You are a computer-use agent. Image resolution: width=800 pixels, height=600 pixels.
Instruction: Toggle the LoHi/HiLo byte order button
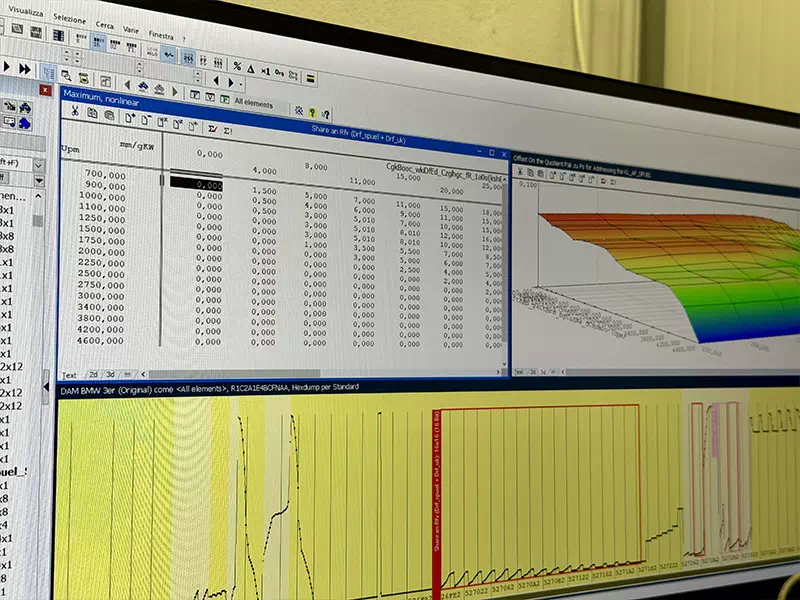click(x=152, y=51)
